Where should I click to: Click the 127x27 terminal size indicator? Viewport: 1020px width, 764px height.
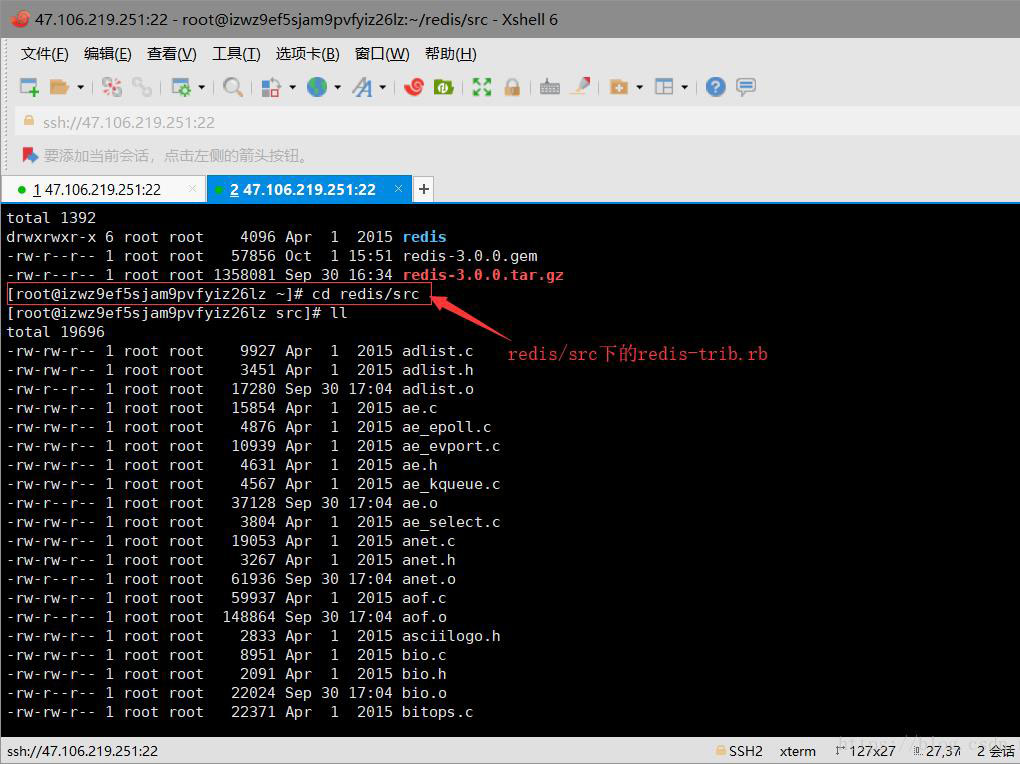866,751
